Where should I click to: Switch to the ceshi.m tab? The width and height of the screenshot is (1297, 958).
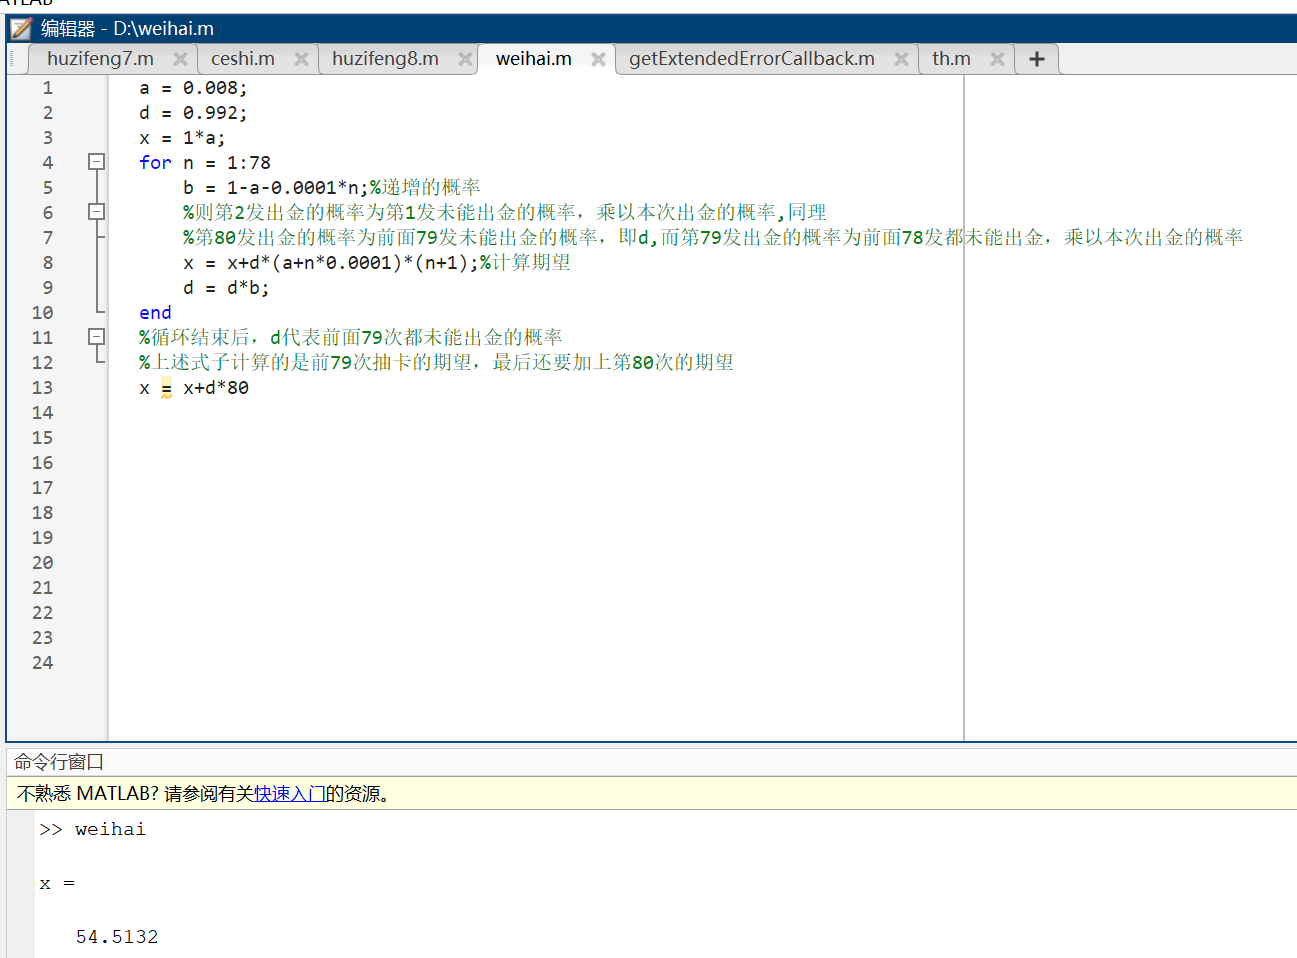pos(243,59)
